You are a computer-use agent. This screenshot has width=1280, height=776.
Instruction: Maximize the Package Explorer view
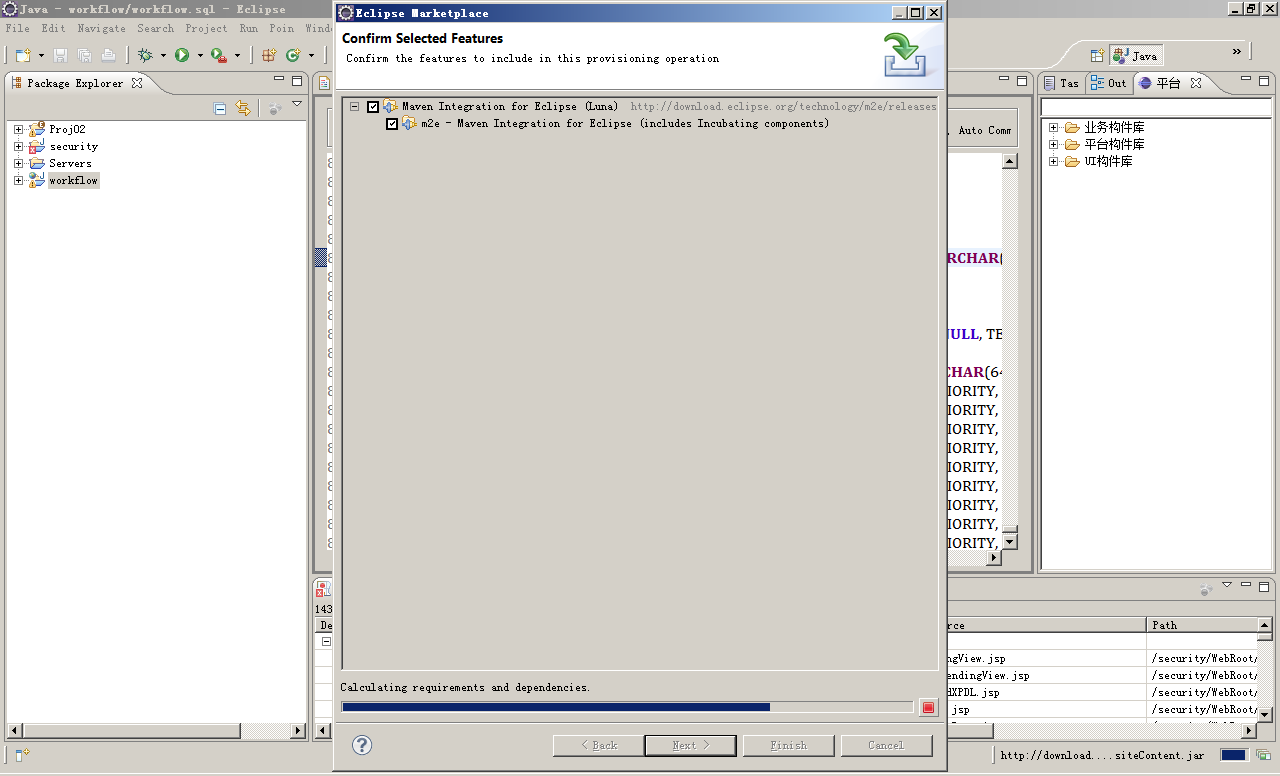tap(297, 80)
